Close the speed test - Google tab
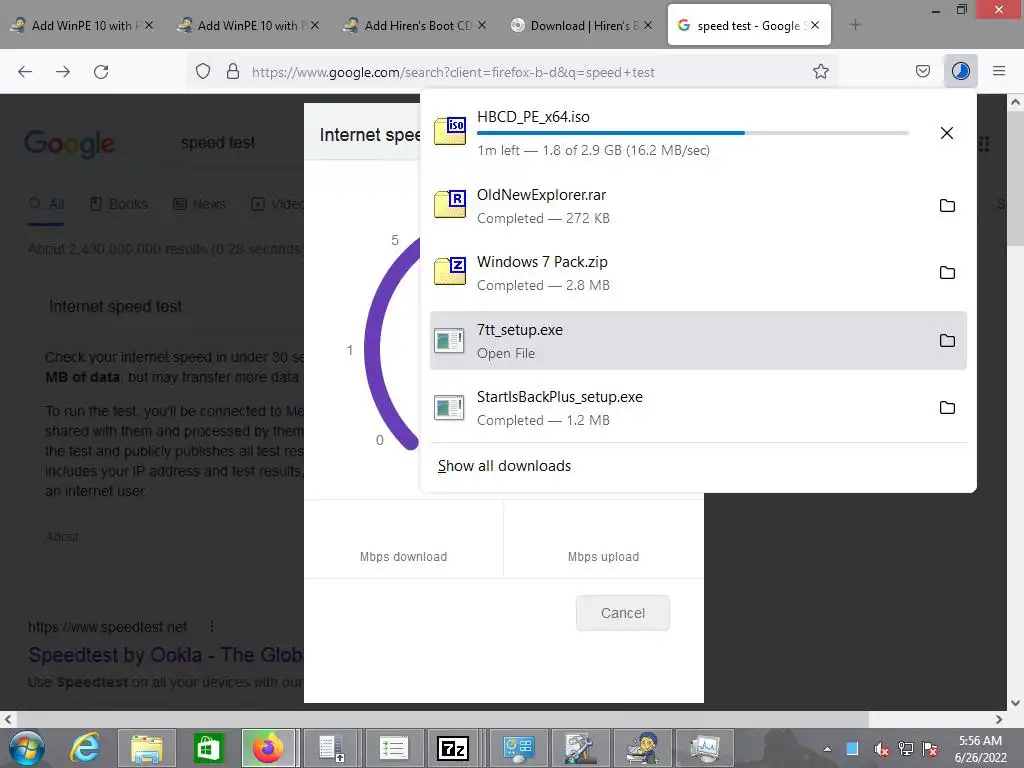The width and height of the screenshot is (1024, 768). click(x=815, y=25)
